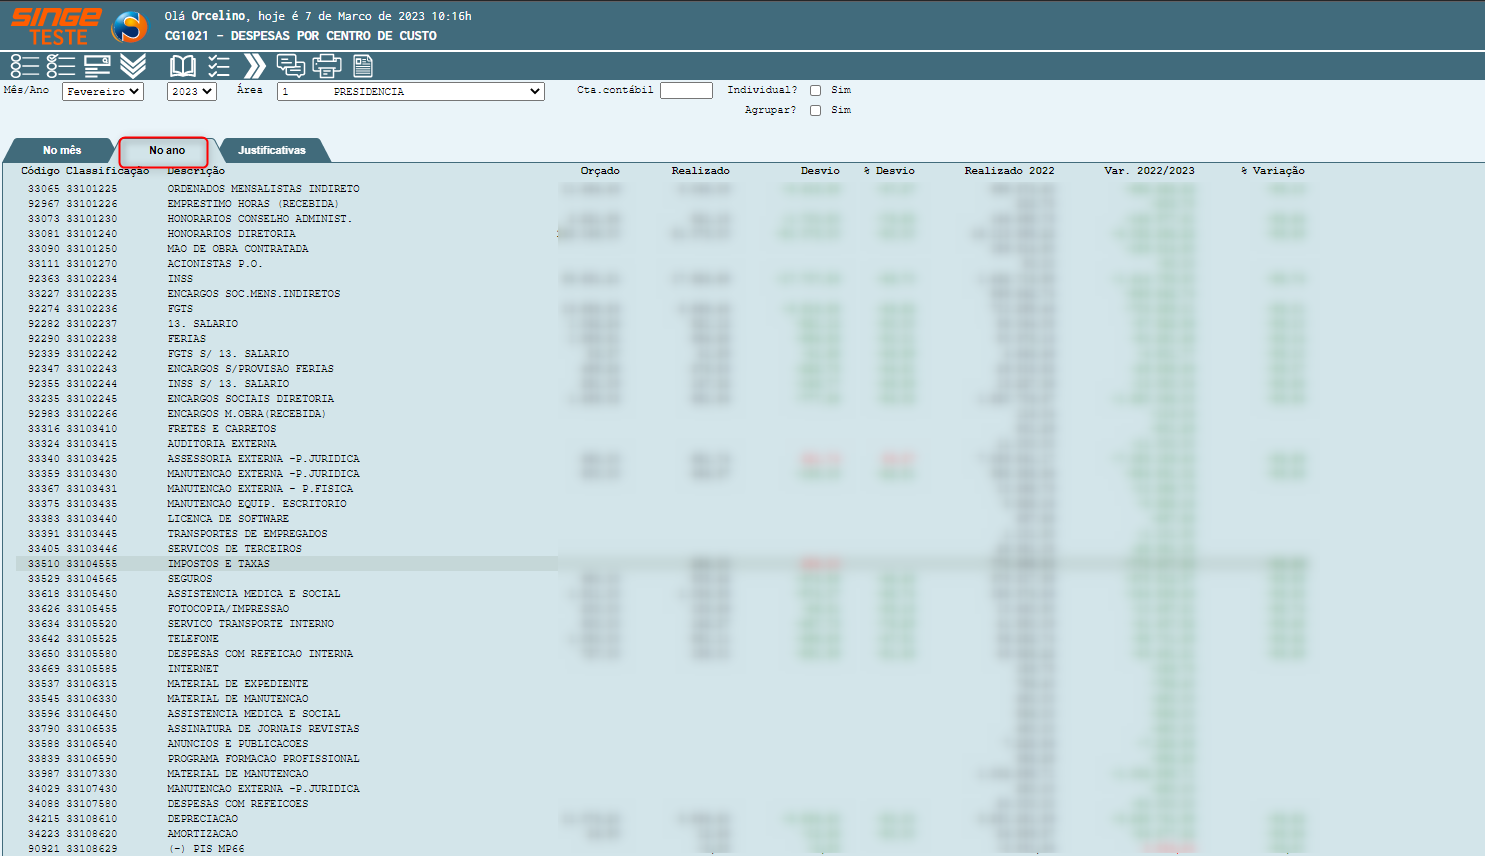The image size is (1485, 856).
Task: Toggle the Agrupar? Sim checkbox
Action: [x=815, y=110]
